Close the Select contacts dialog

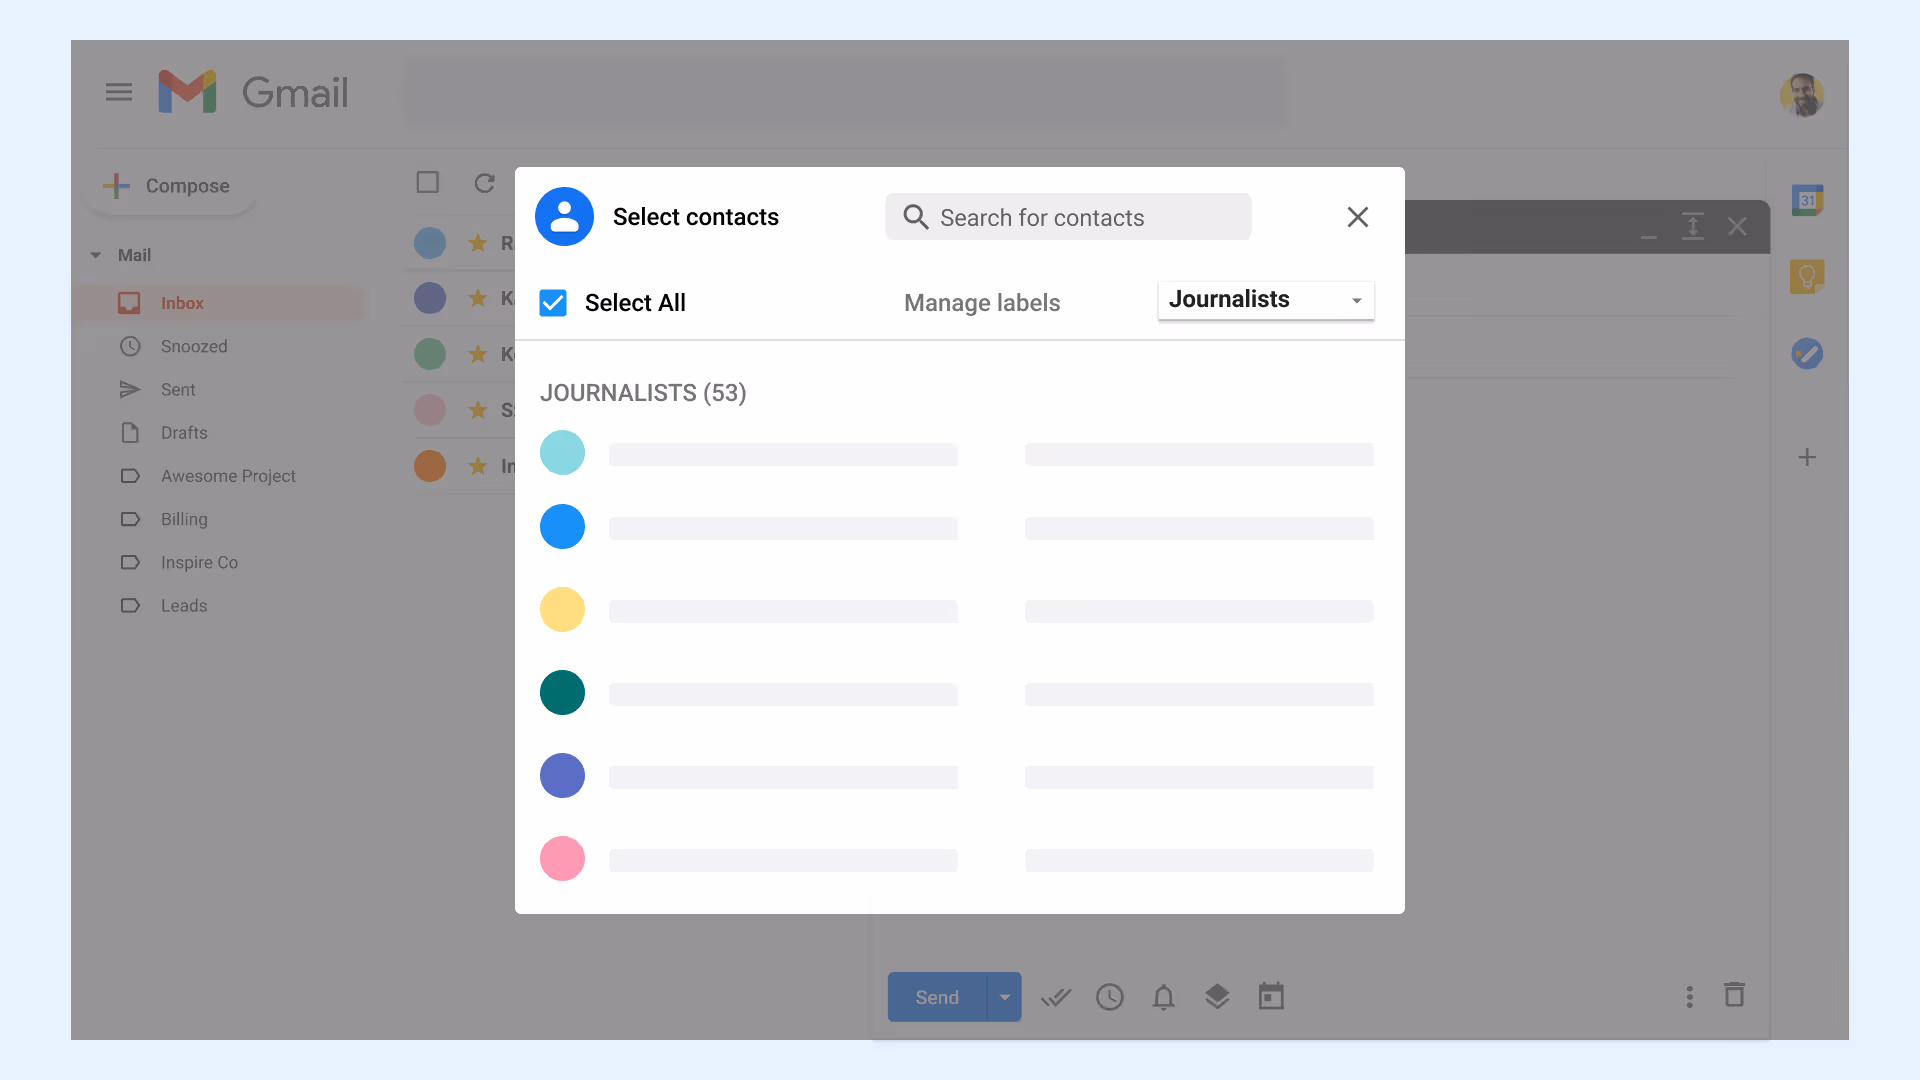pos(1357,217)
